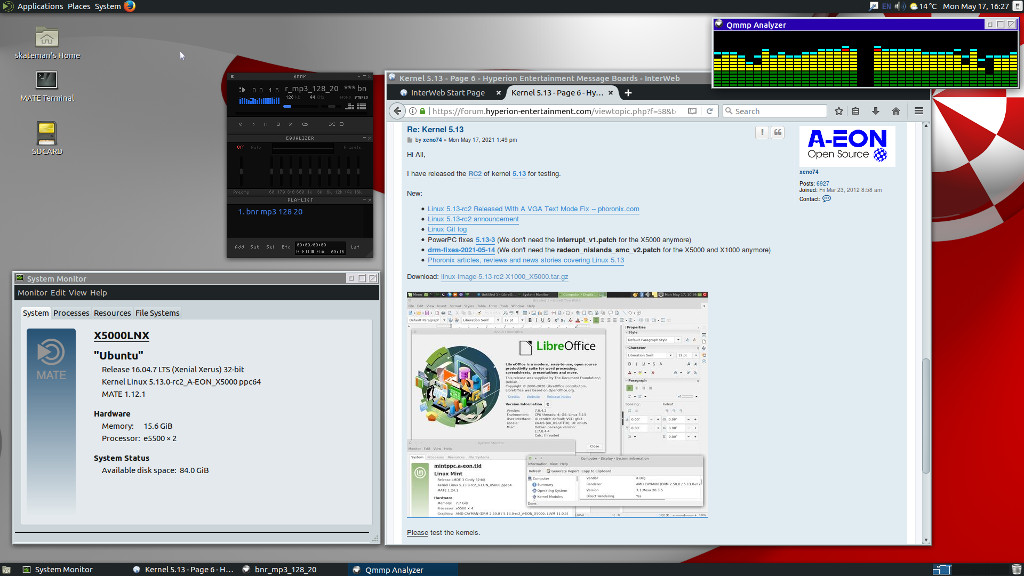Open the Sel menu in Qmmp playlist
The height and width of the screenshot is (576, 1024).
[270, 248]
